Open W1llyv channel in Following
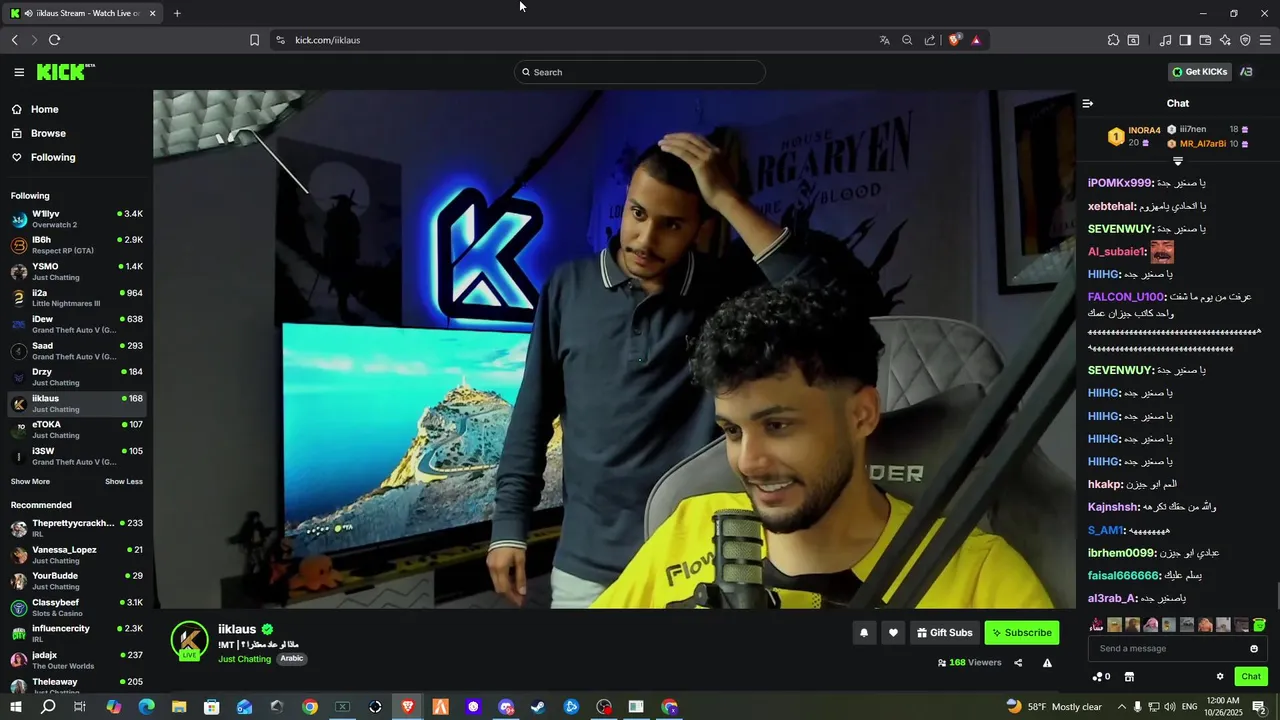Image resolution: width=1280 pixels, height=720 pixels. pos(77,219)
